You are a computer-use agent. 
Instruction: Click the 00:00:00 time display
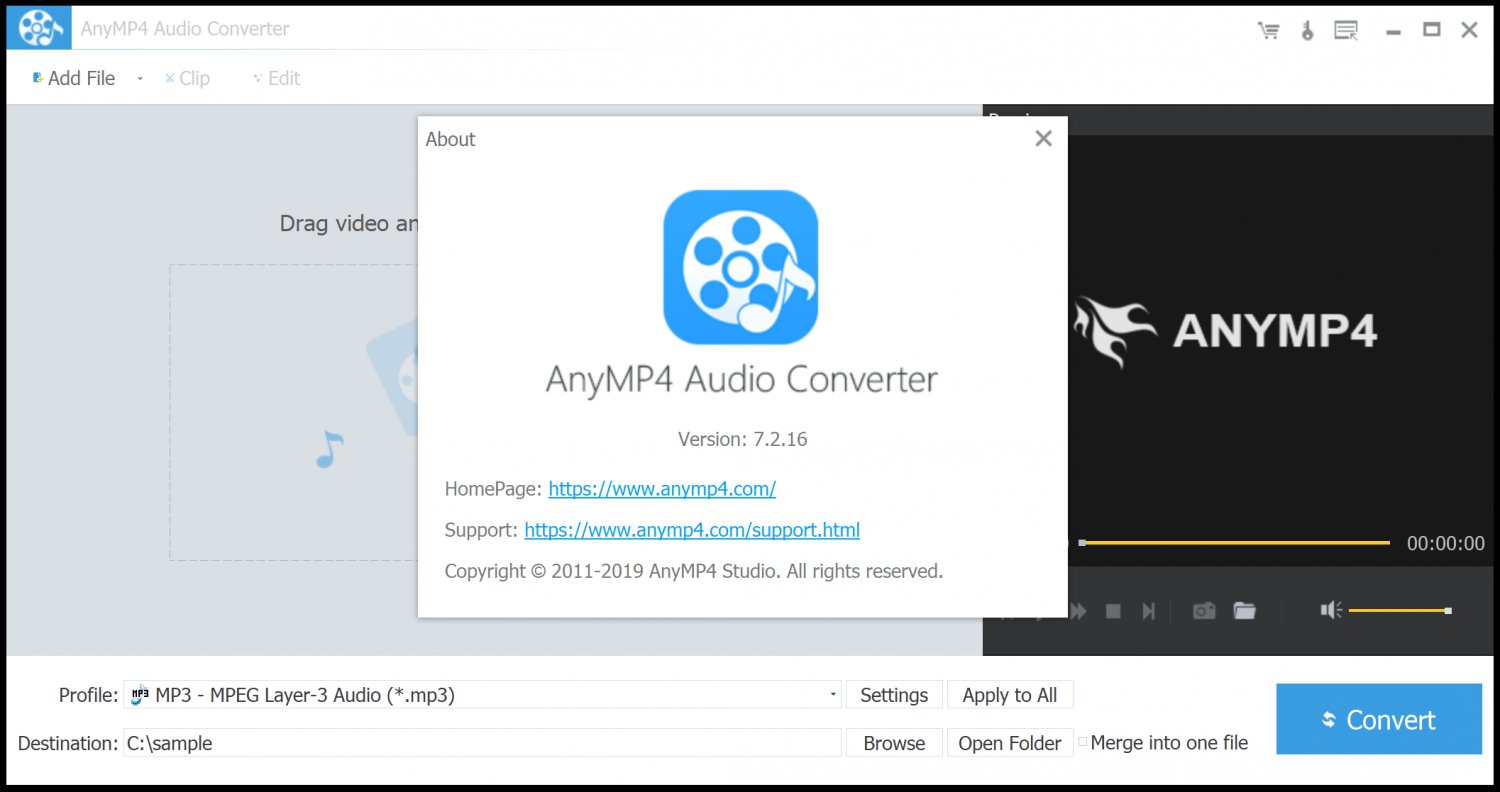(1446, 544)
